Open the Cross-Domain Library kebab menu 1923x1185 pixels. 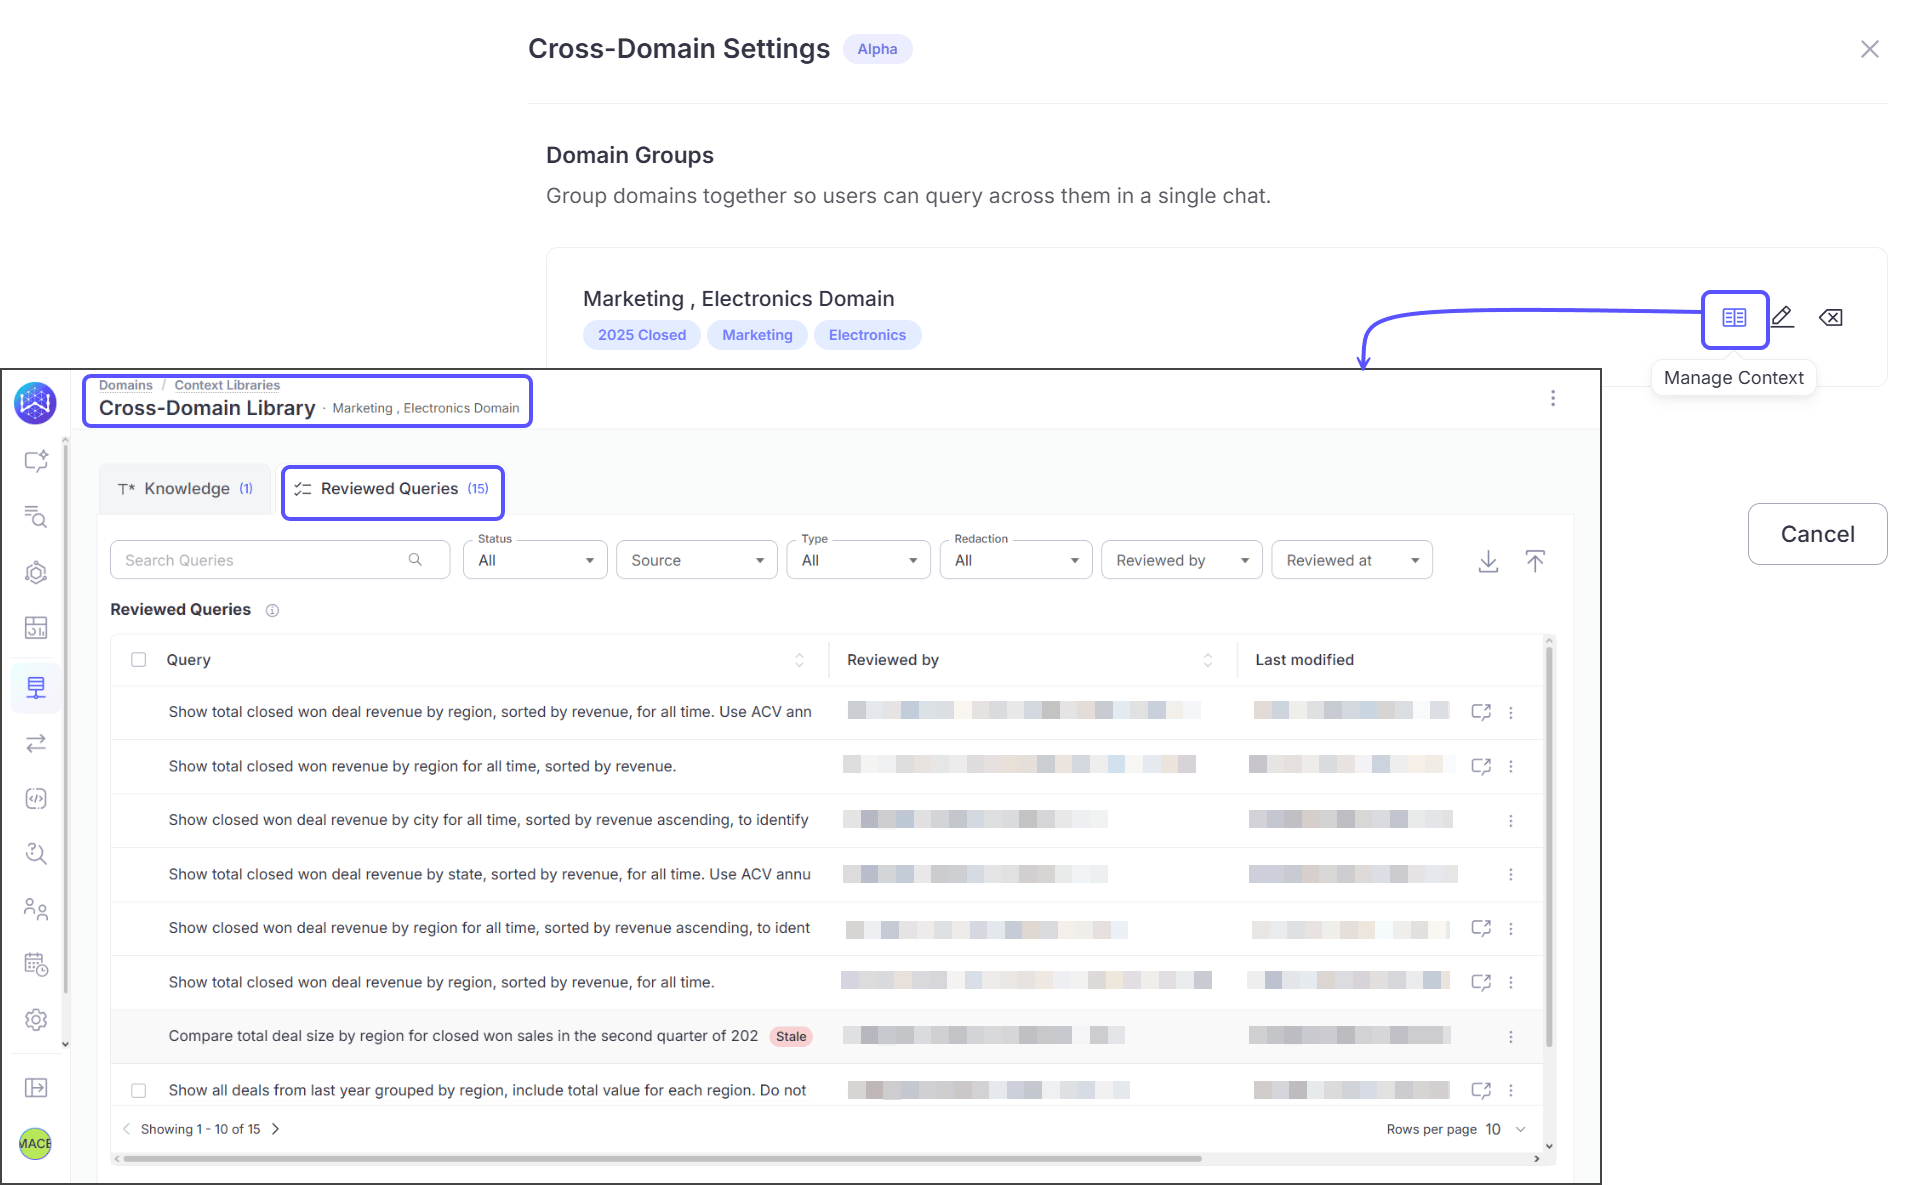[1552, 398]
